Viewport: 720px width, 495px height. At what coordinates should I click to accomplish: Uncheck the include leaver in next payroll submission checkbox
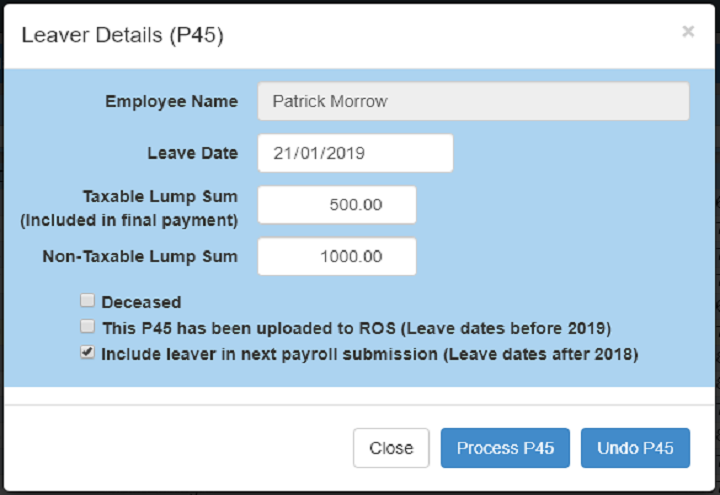point(88,352)
